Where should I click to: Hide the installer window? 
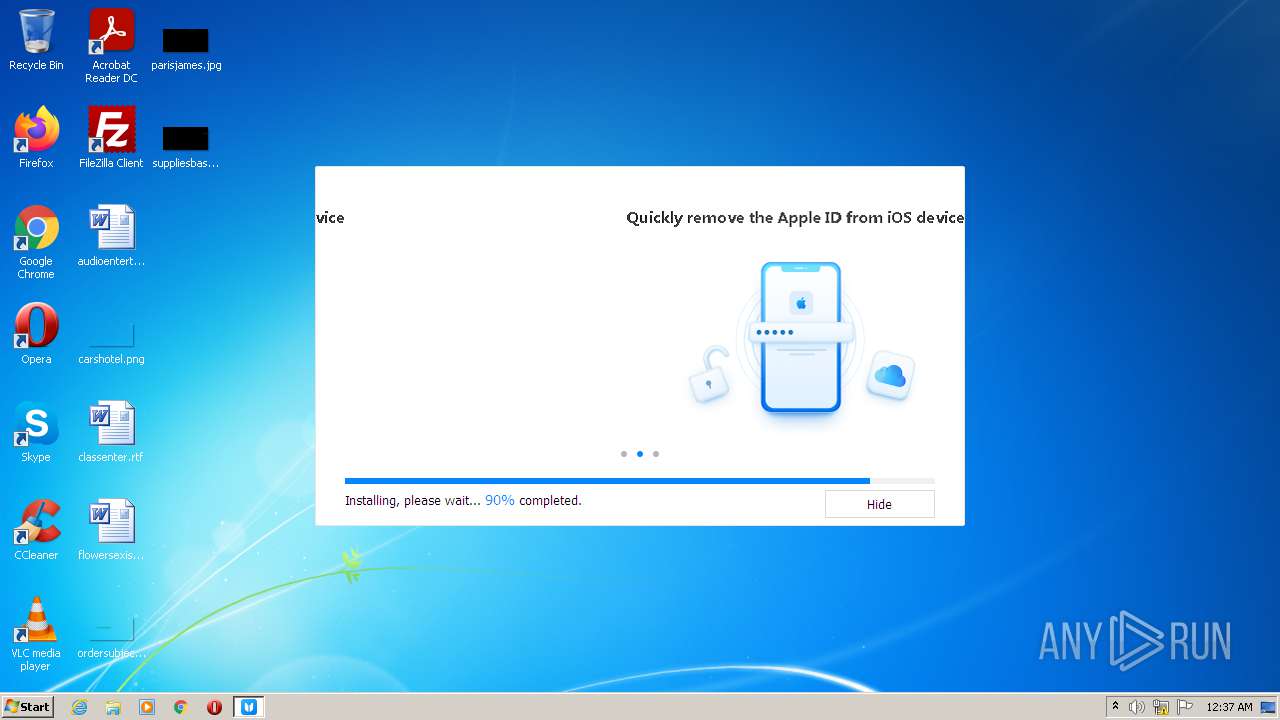[880, 504]
